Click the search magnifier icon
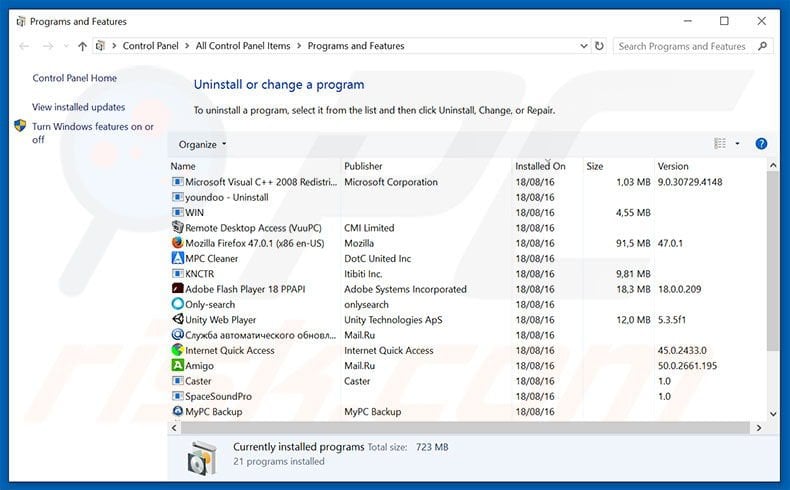Viewport: 790px width, 490px height. [x=763, y=46]
